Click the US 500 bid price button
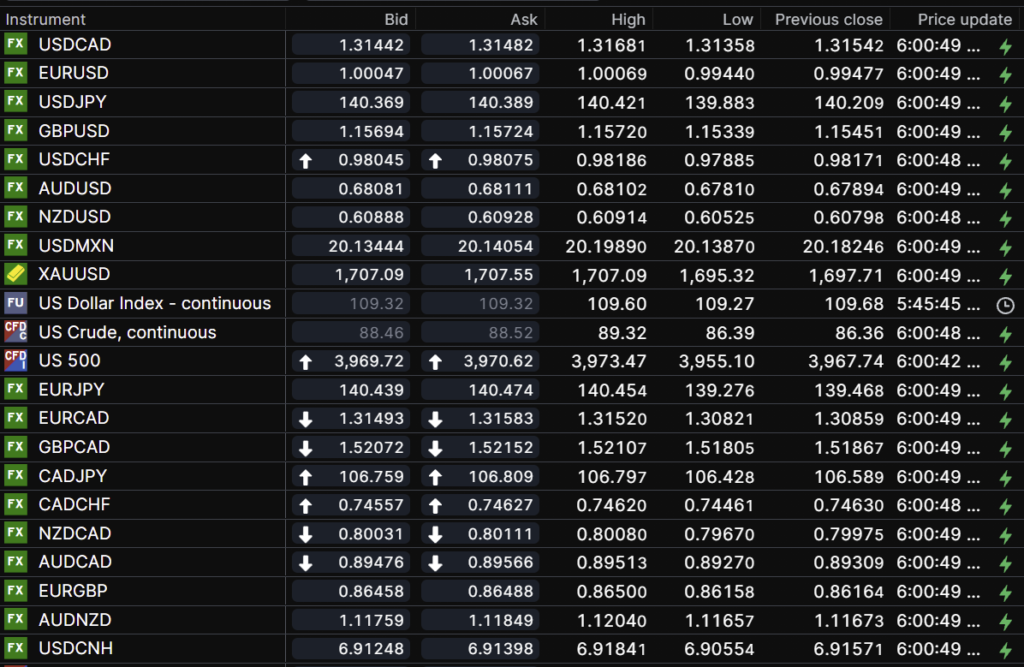The width and height of the screenshot is (1024, 667). point(351,361)
